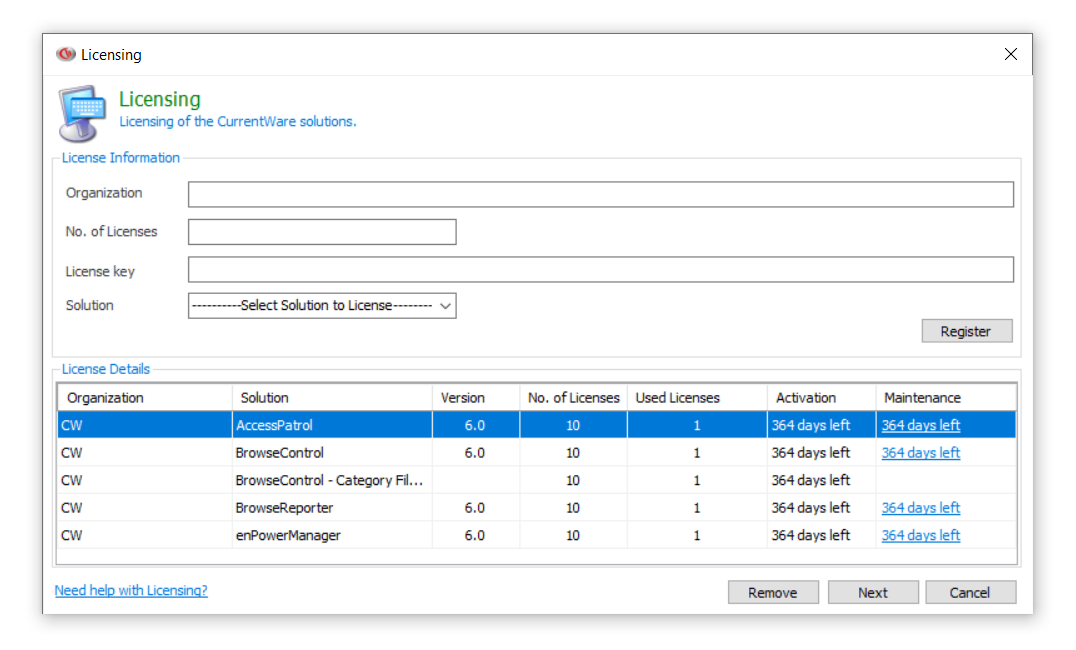Click activation 364 days left for BrowseControl
The height and width of the screenshot is (650, 1076).
(x=810, y=453)
